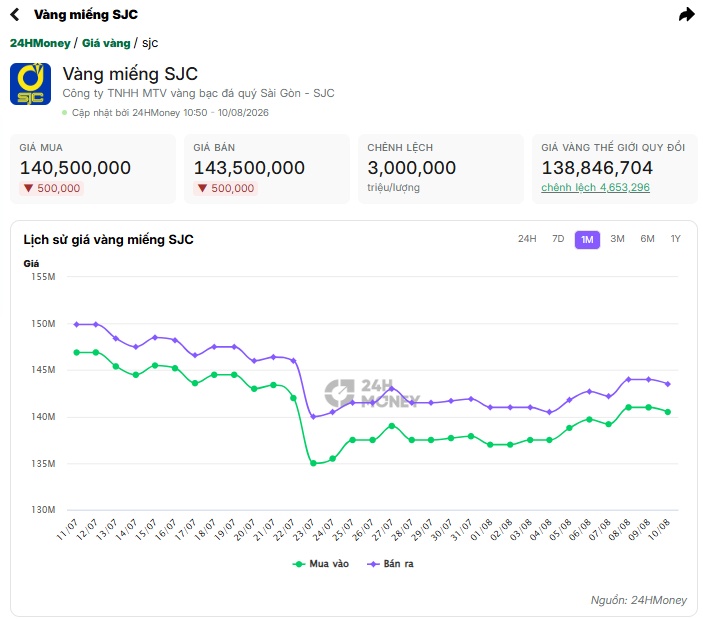The height and width of the screenshot is (619, 703).
Task: Click the Cập nhật bởi 24HMoney timestamp
Action: point(170,113)
